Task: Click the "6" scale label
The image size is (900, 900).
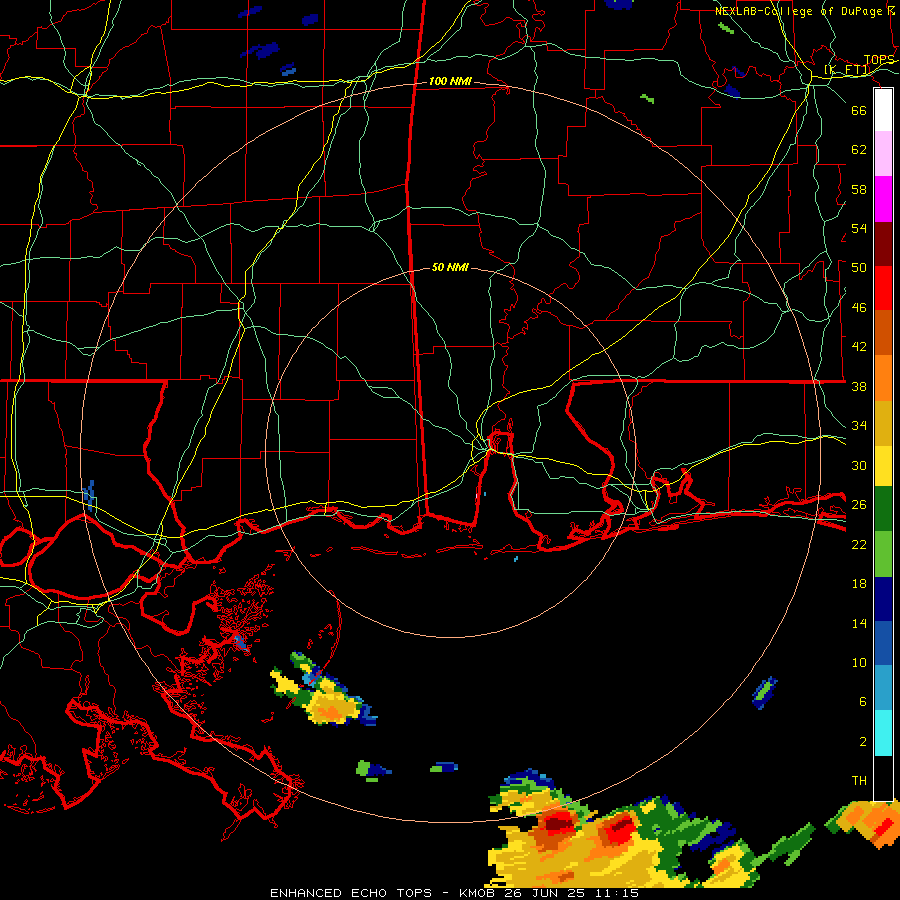Action: (863, 702)
